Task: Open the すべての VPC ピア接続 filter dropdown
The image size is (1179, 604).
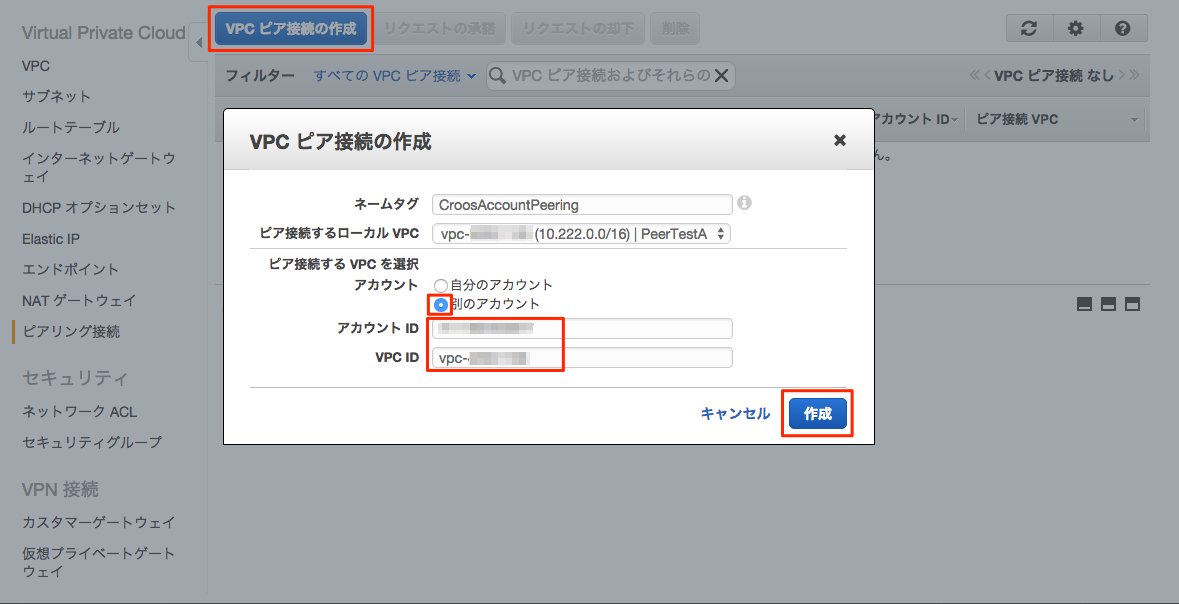Action: click(x=395, y=75)
